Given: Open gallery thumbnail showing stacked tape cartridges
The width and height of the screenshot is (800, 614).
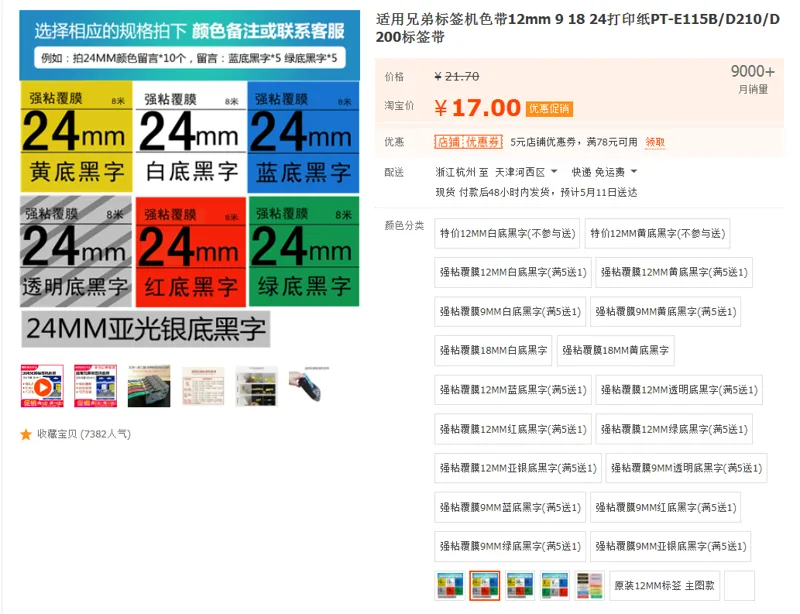Looking at the screenshot, I should [149, 386].
